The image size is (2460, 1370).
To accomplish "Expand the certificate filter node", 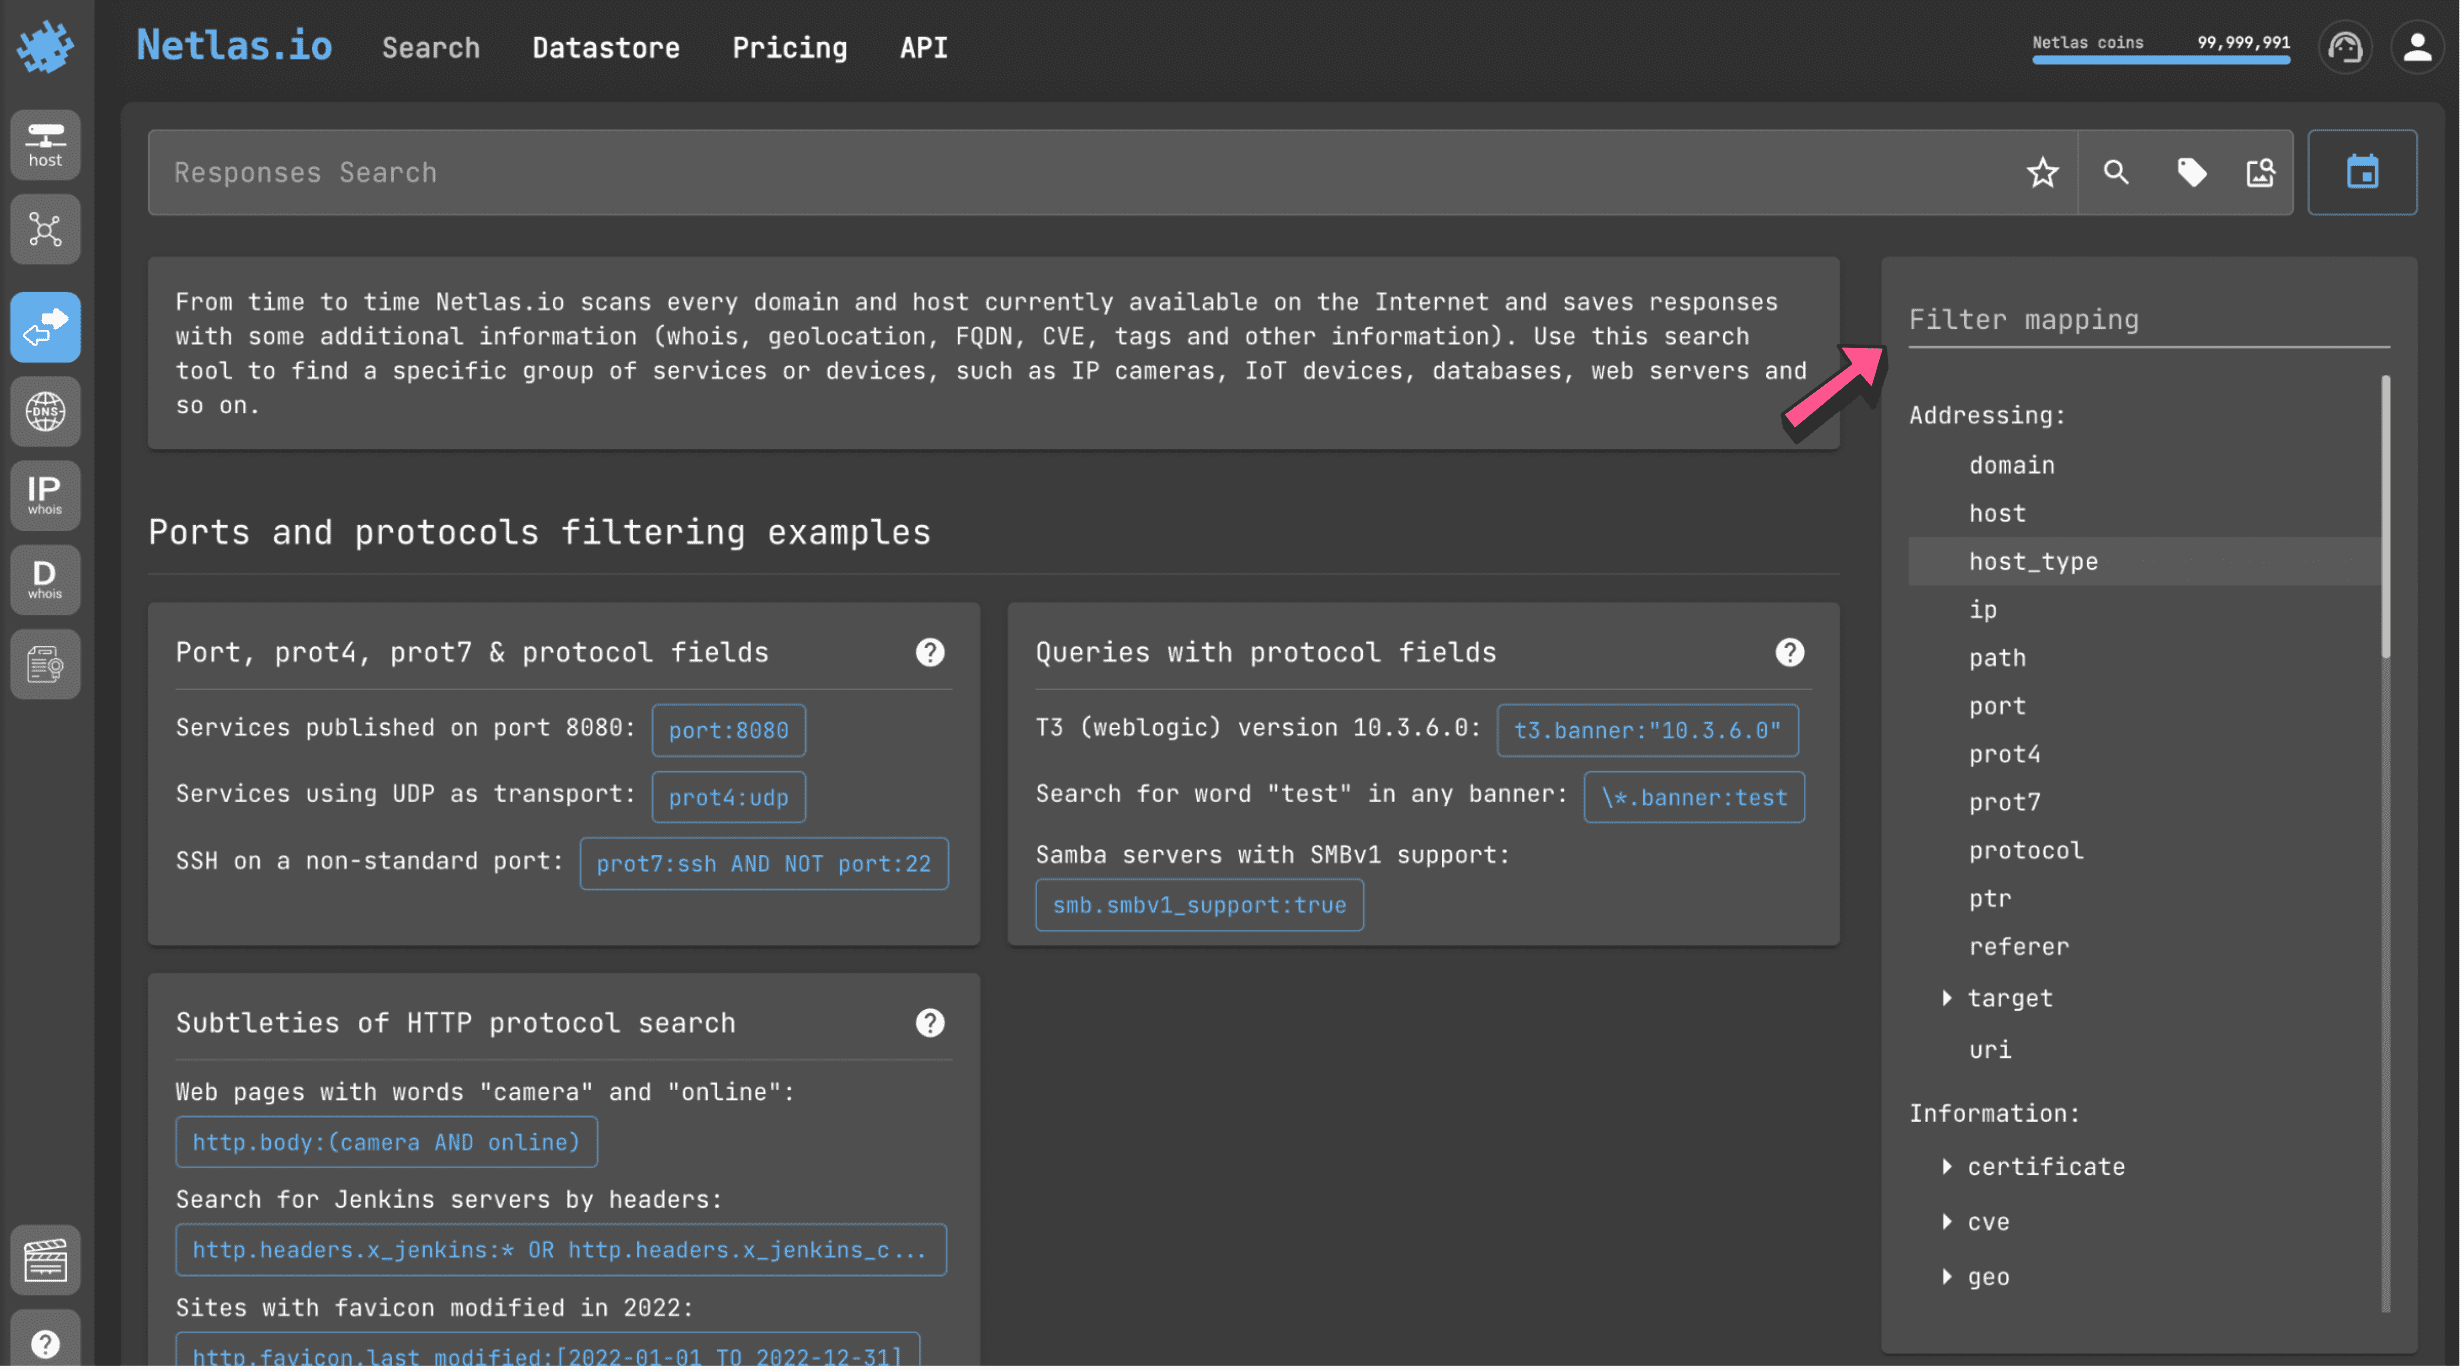I will pos(1946,1166).
